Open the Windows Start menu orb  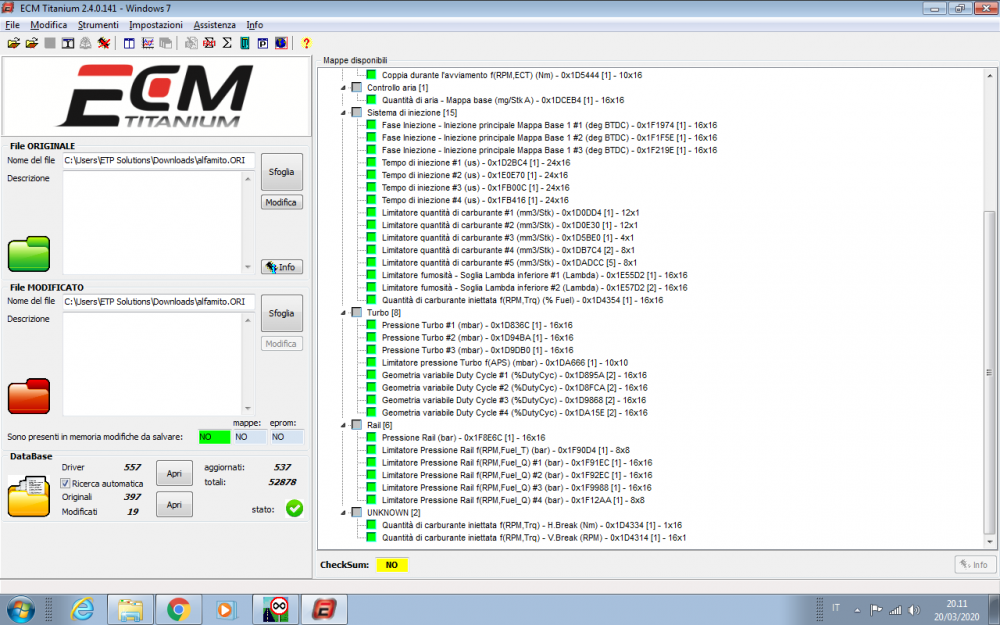coord(21,609)
